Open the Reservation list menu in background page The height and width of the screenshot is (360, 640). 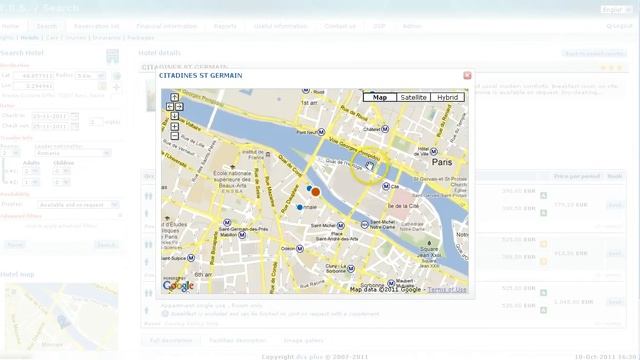pos(97,26)
